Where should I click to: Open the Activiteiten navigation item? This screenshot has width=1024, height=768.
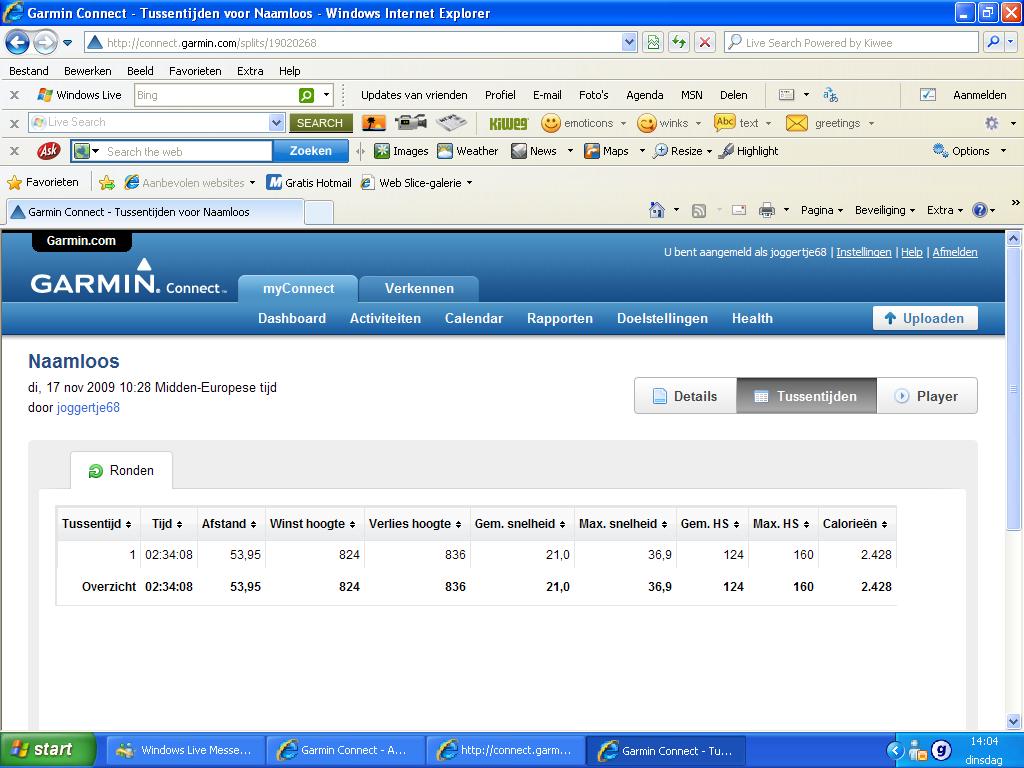[x=385, y=319]
